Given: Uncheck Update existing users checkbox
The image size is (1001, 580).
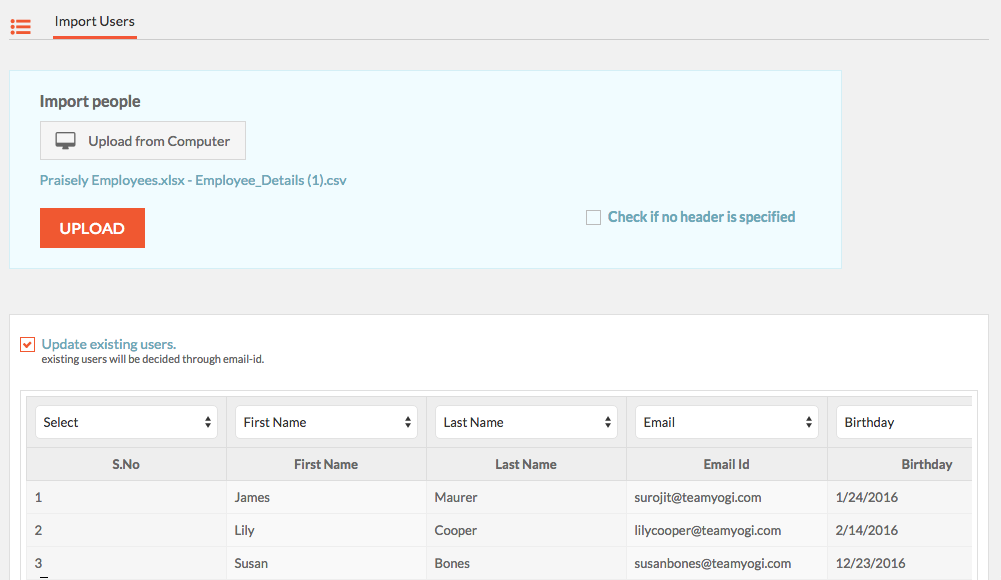Looking at the screenshot, I should tap(27, 345).
